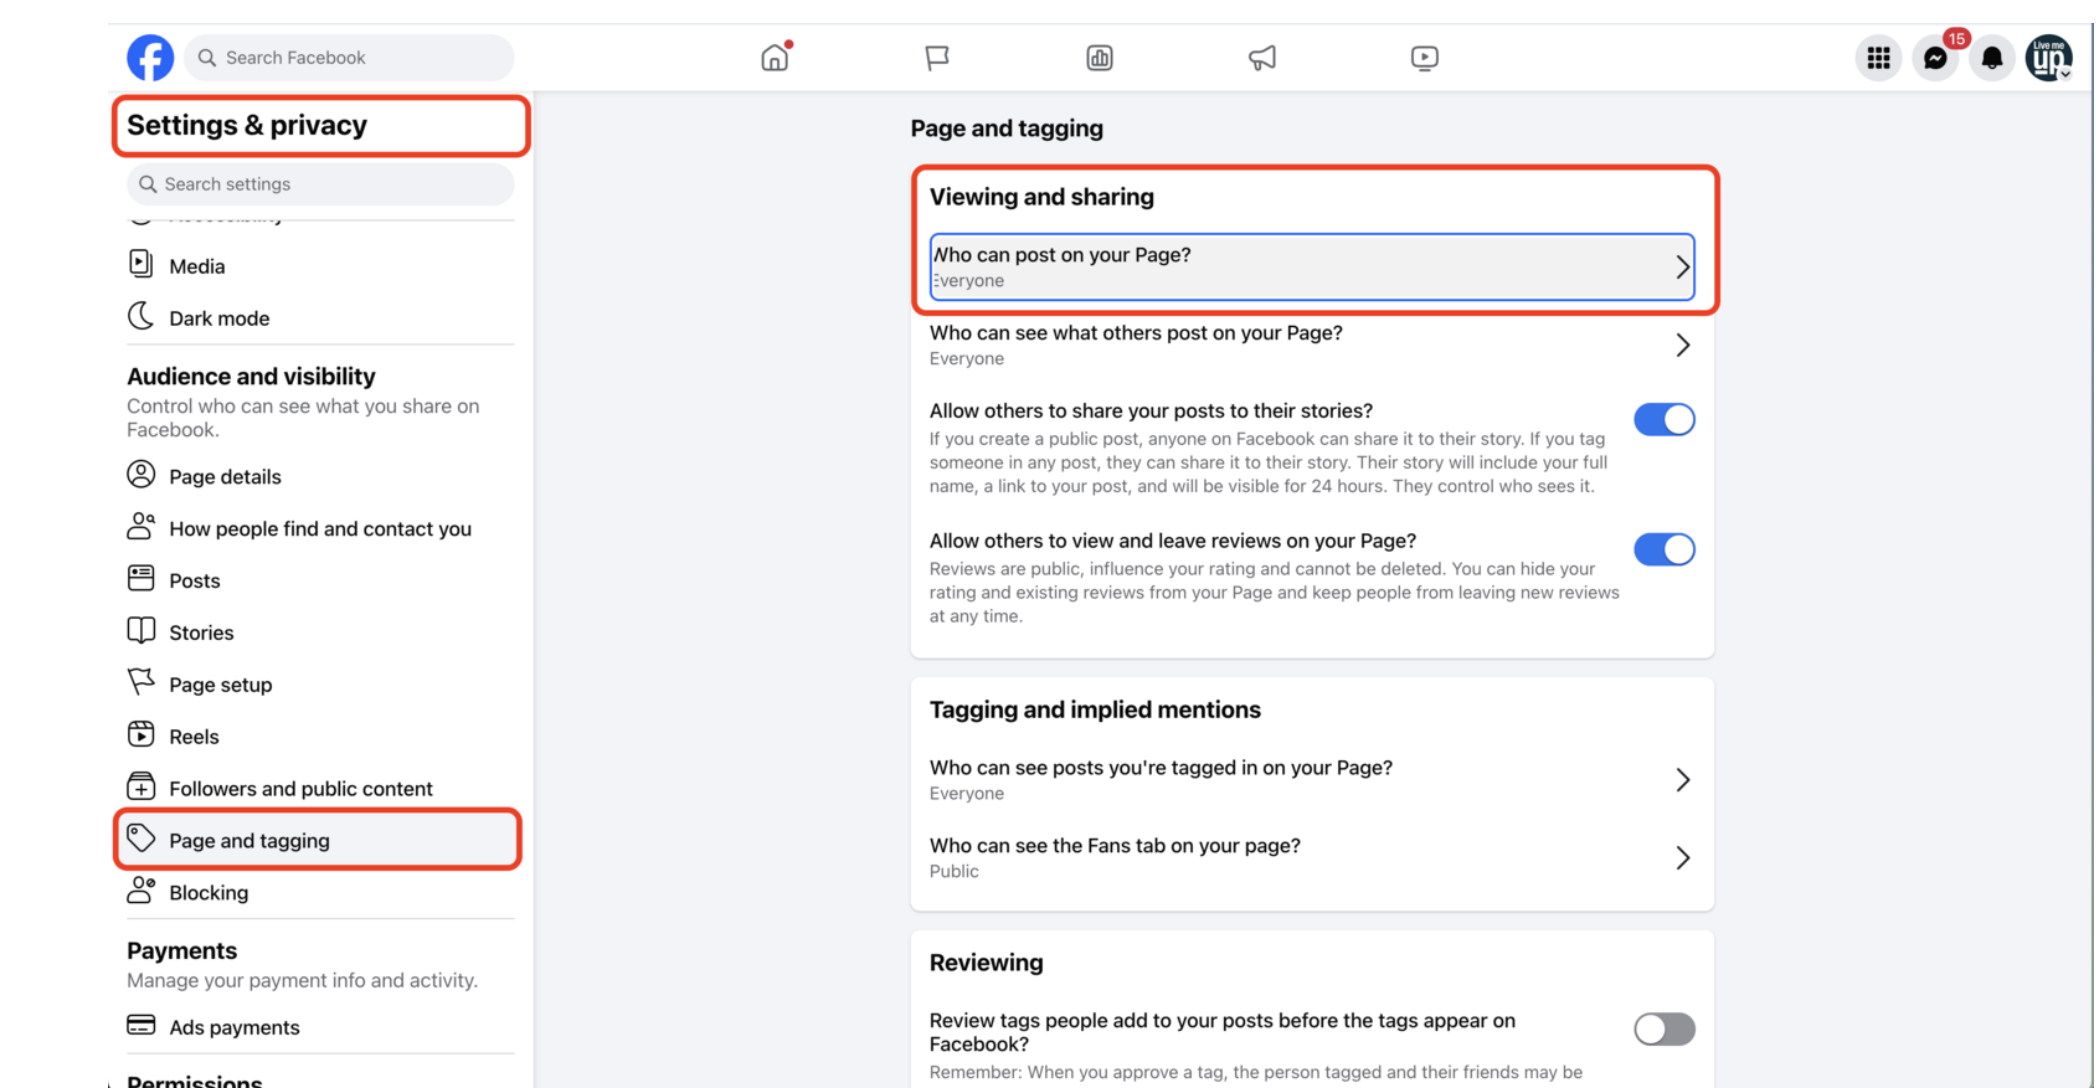The height and width of the screenshot is (1088, 2098).
Task: Expand Who can see the Fans tab
Action: pos(1311,858)
